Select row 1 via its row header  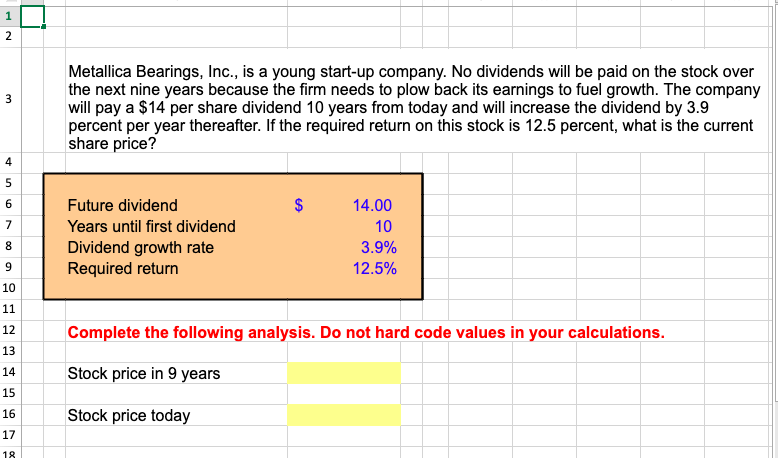pyautogui.click(x=8, y=16)
